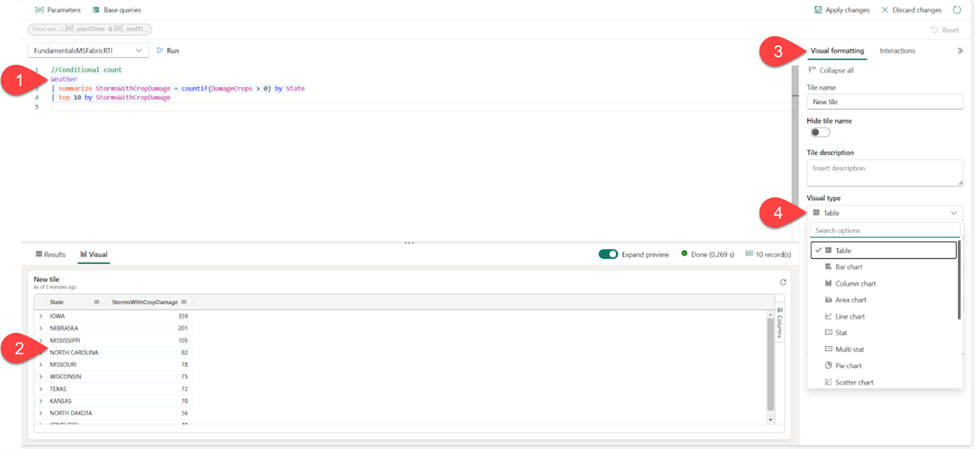Select Scatter chart option

pos(883,382)
